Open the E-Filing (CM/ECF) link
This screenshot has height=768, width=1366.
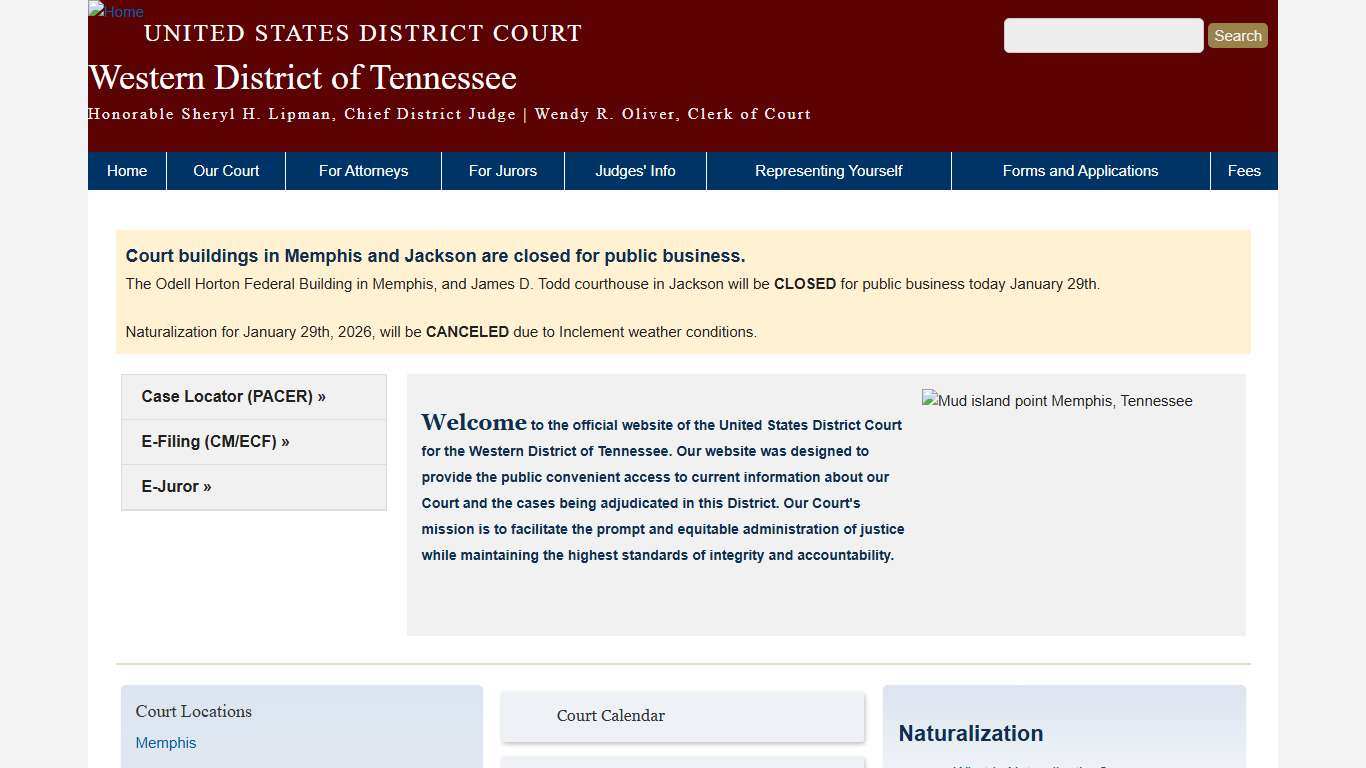point(215,441)
